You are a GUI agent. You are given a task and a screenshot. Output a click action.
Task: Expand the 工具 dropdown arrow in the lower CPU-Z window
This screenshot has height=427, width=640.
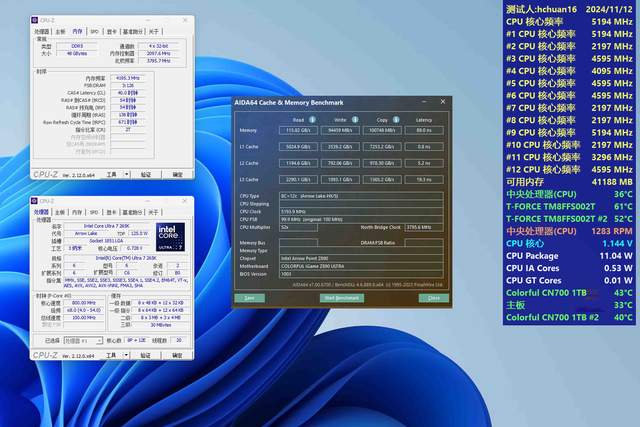(127, 356)
